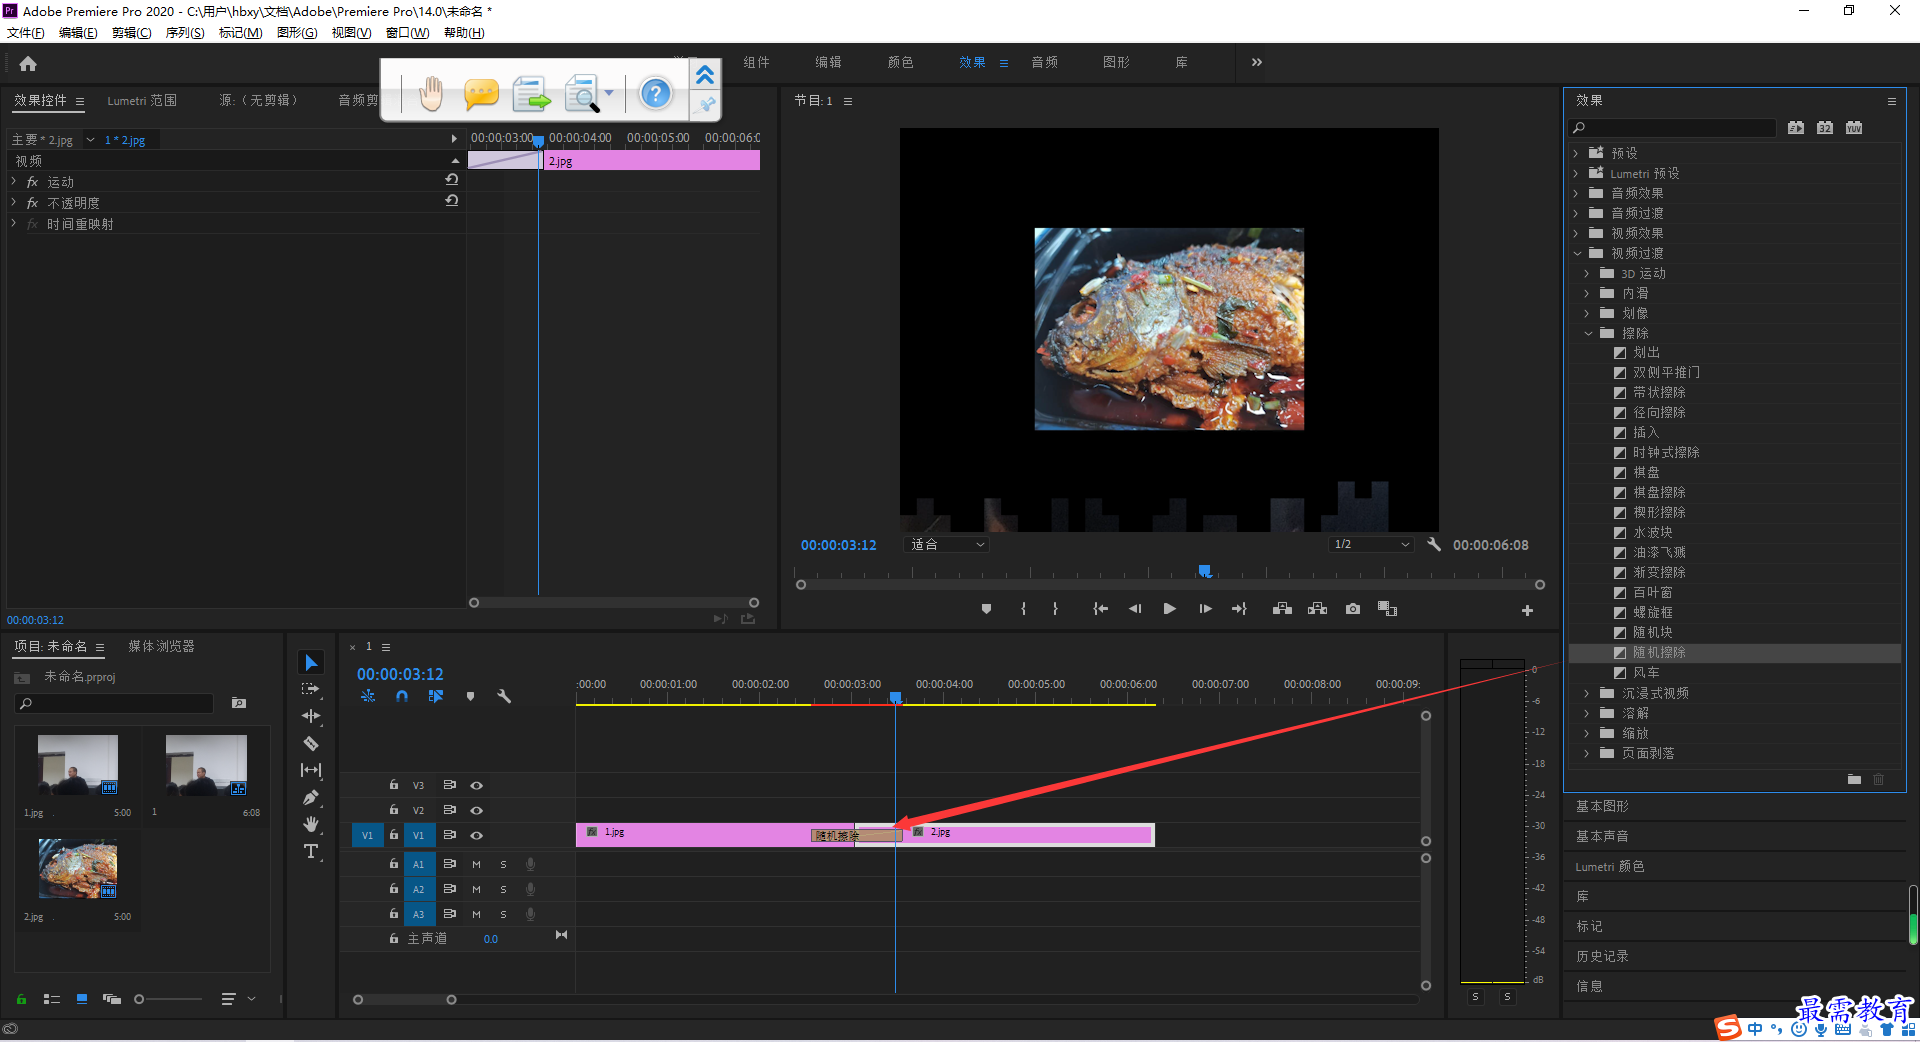The width and height of the screenshot is (1920, 1042).
Task: Click Export Frame camera icon
Action: click(x=1353, y=609)
